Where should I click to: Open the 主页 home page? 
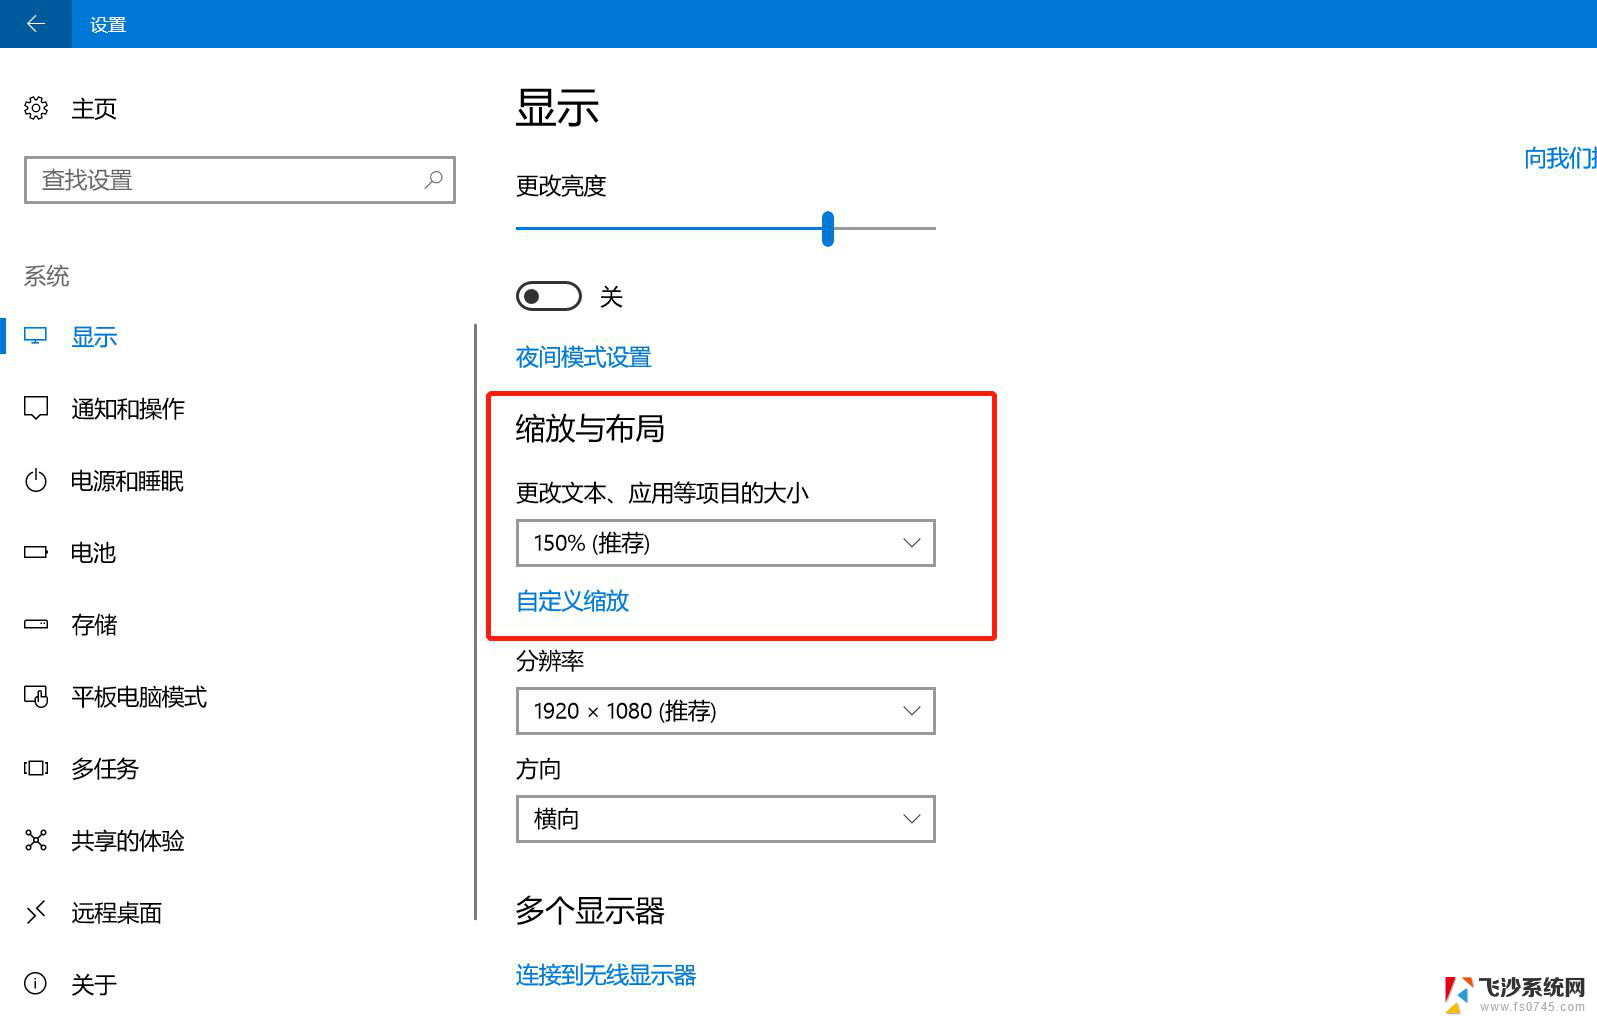click(x=94, y=108)
